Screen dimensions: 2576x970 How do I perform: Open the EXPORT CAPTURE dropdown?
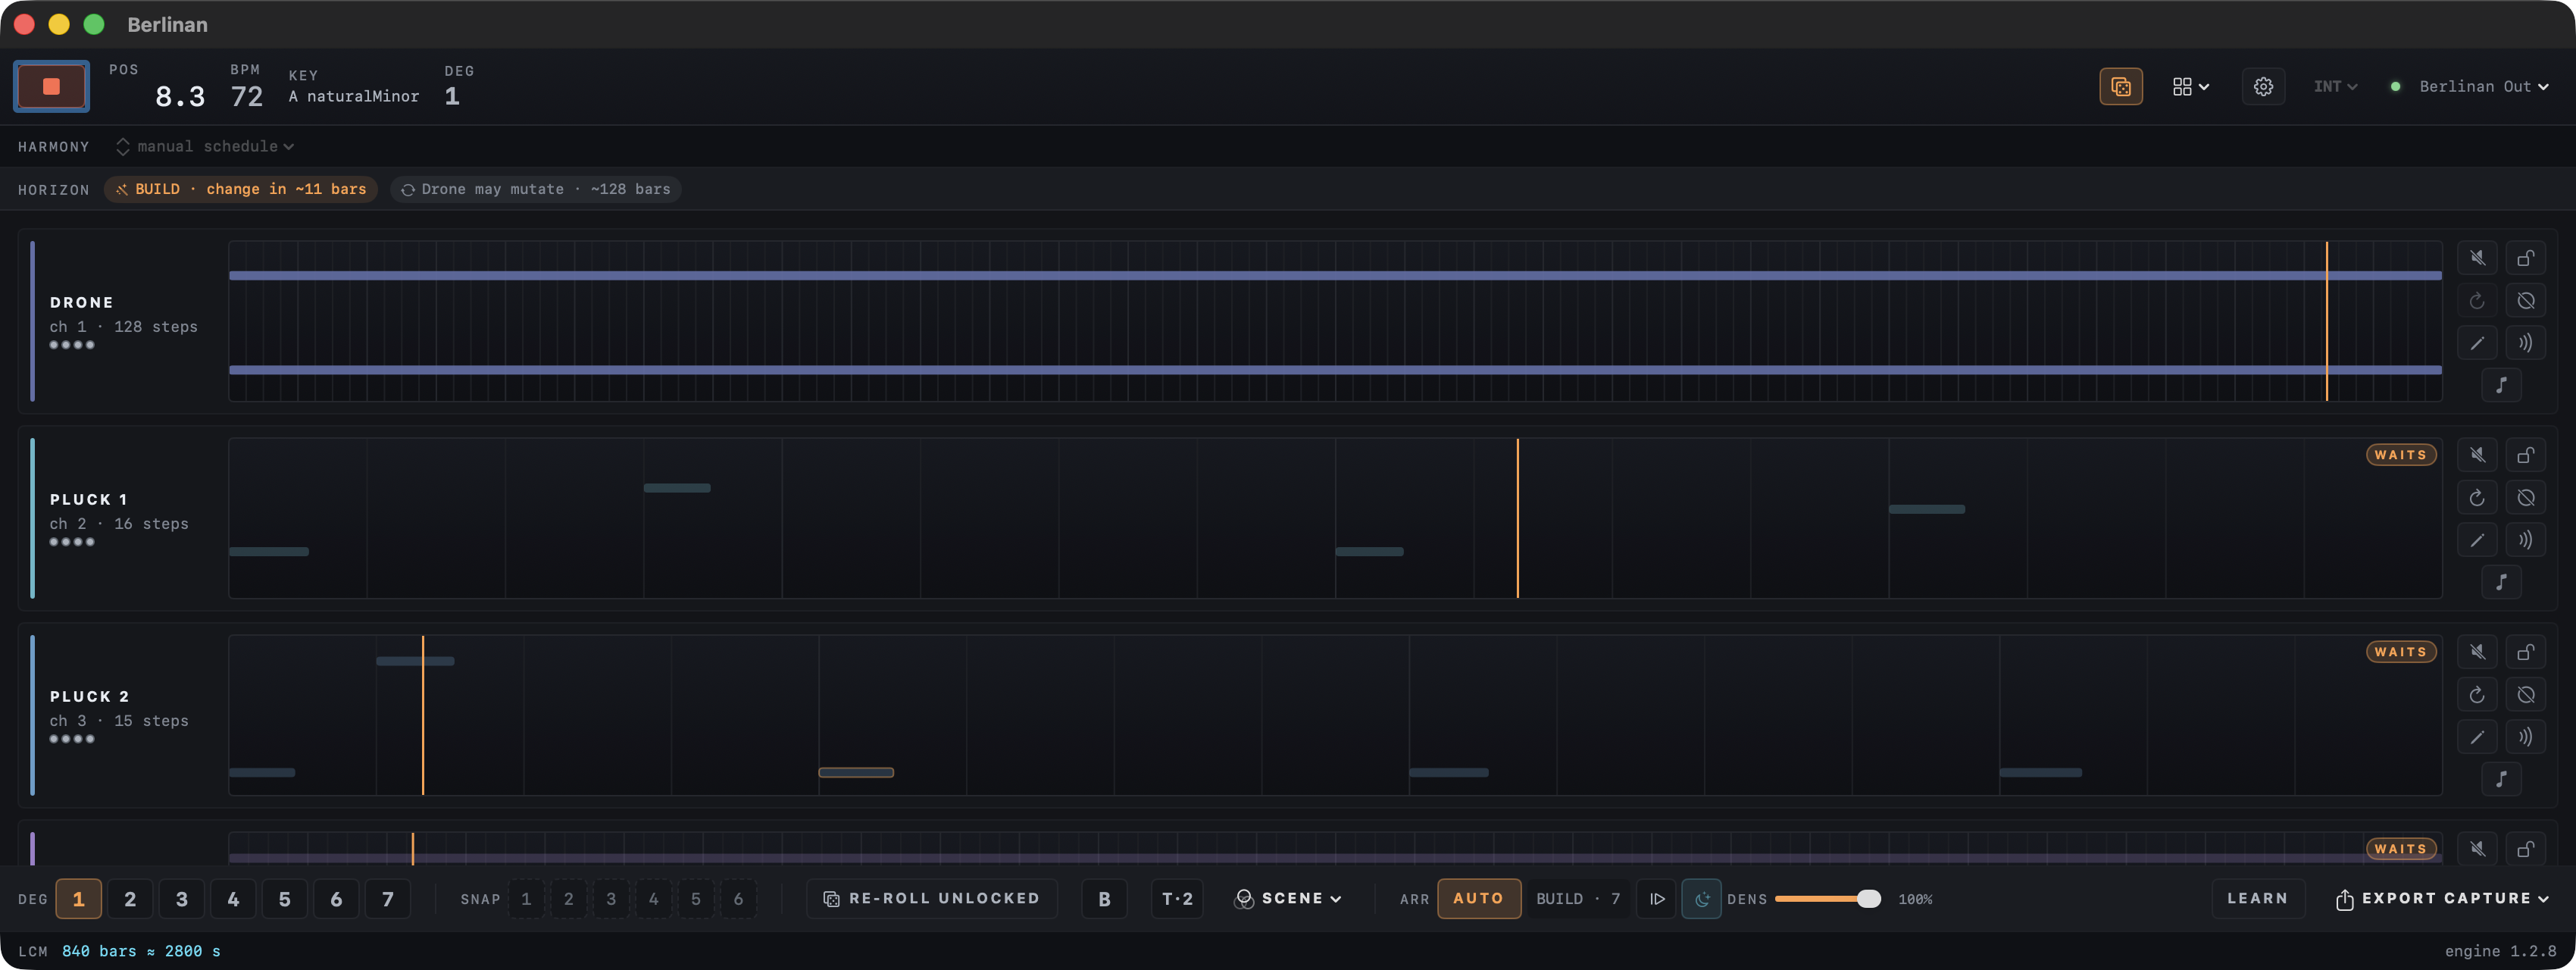tap(2442, 898)
